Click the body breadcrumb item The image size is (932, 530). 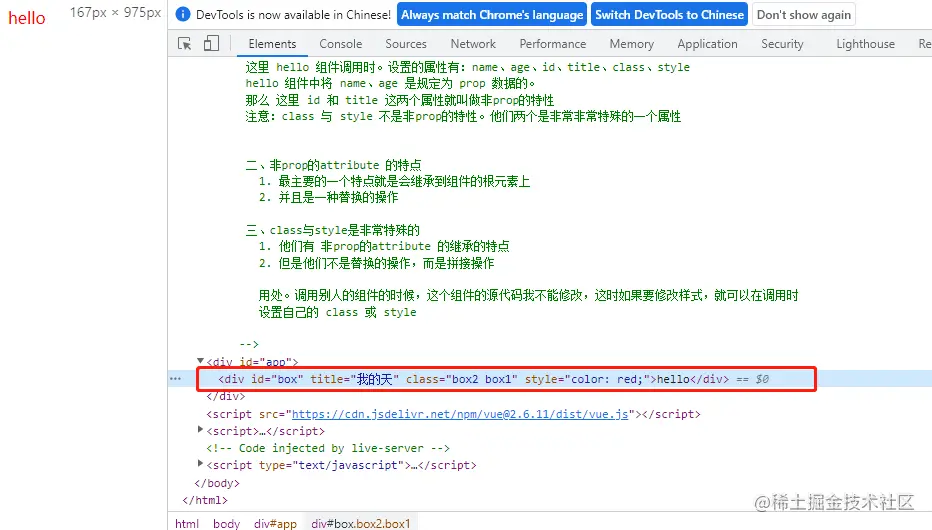point(226,523)
